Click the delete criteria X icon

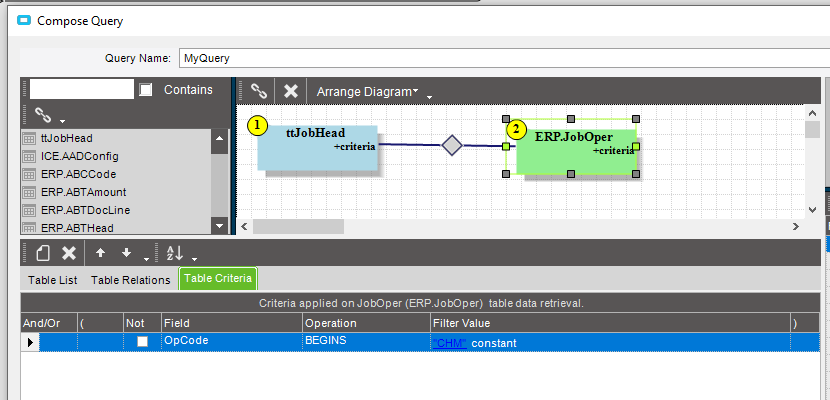pyautogui.click(x=69, y=253)
